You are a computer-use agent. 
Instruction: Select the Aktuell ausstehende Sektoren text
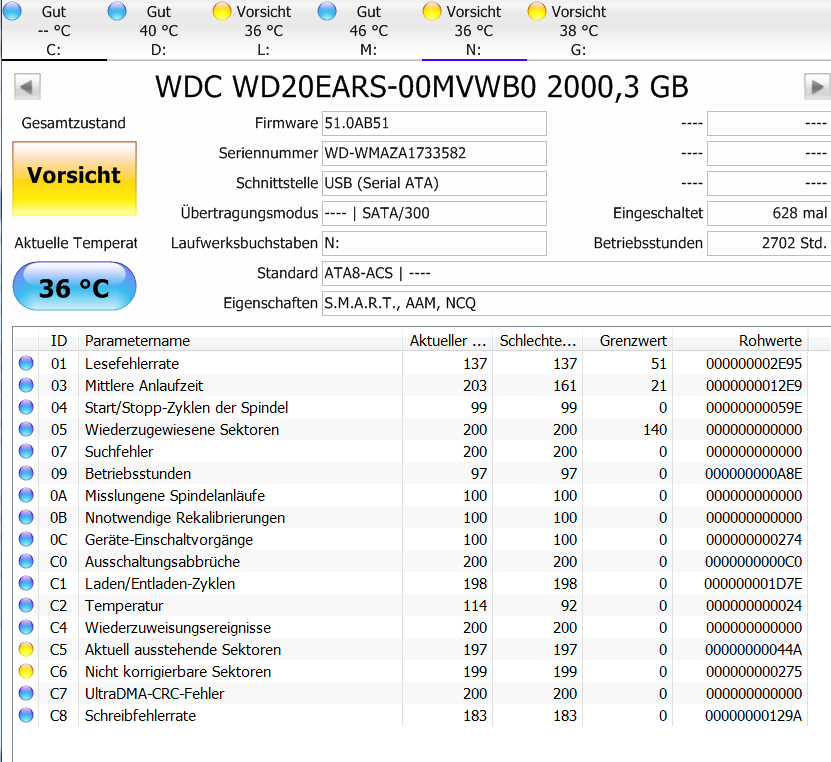click(x=183, y=650)
